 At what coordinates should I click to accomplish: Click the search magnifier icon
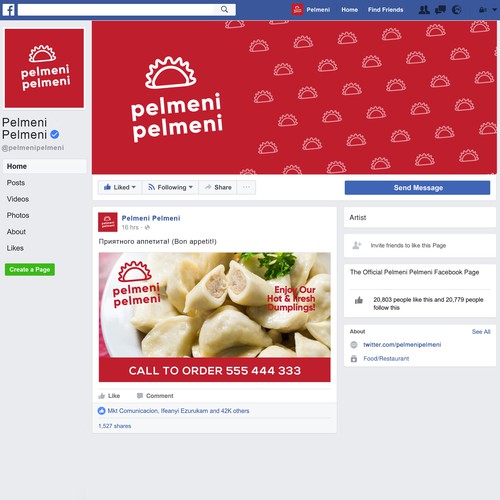[x=224, y=9]
